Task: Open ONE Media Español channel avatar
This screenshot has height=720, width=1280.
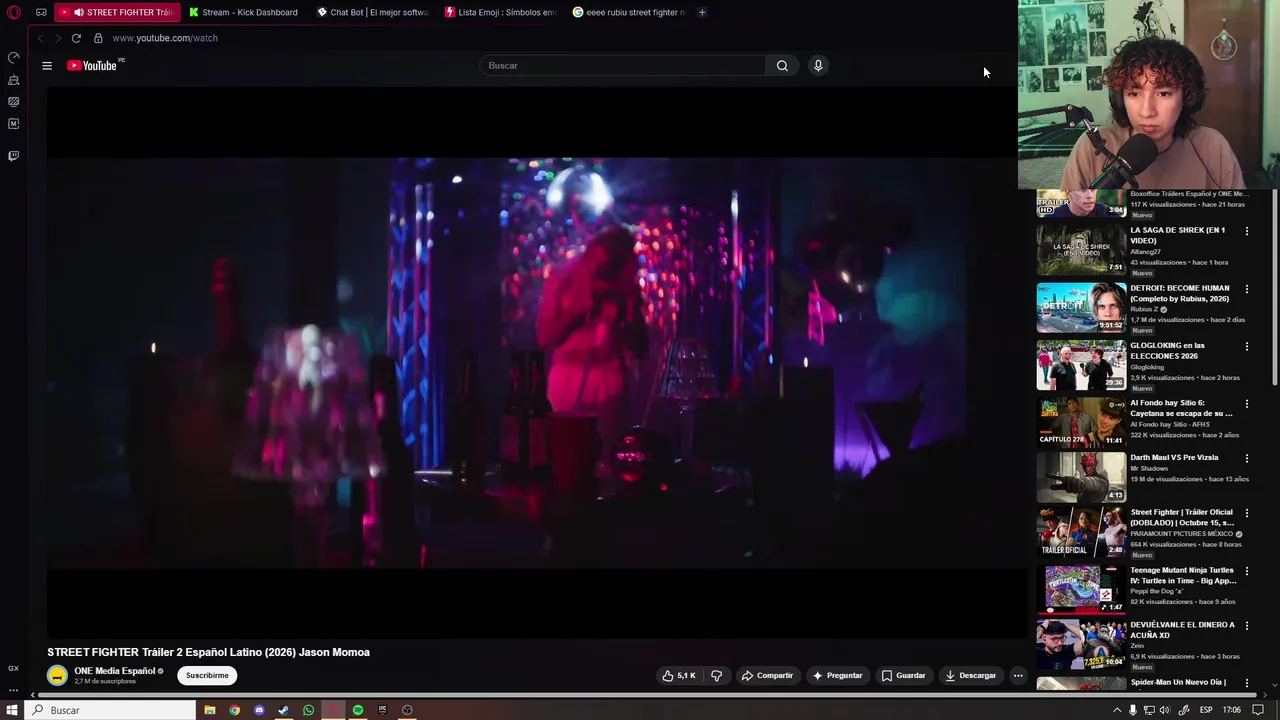Action: click(x=57, y=676)
